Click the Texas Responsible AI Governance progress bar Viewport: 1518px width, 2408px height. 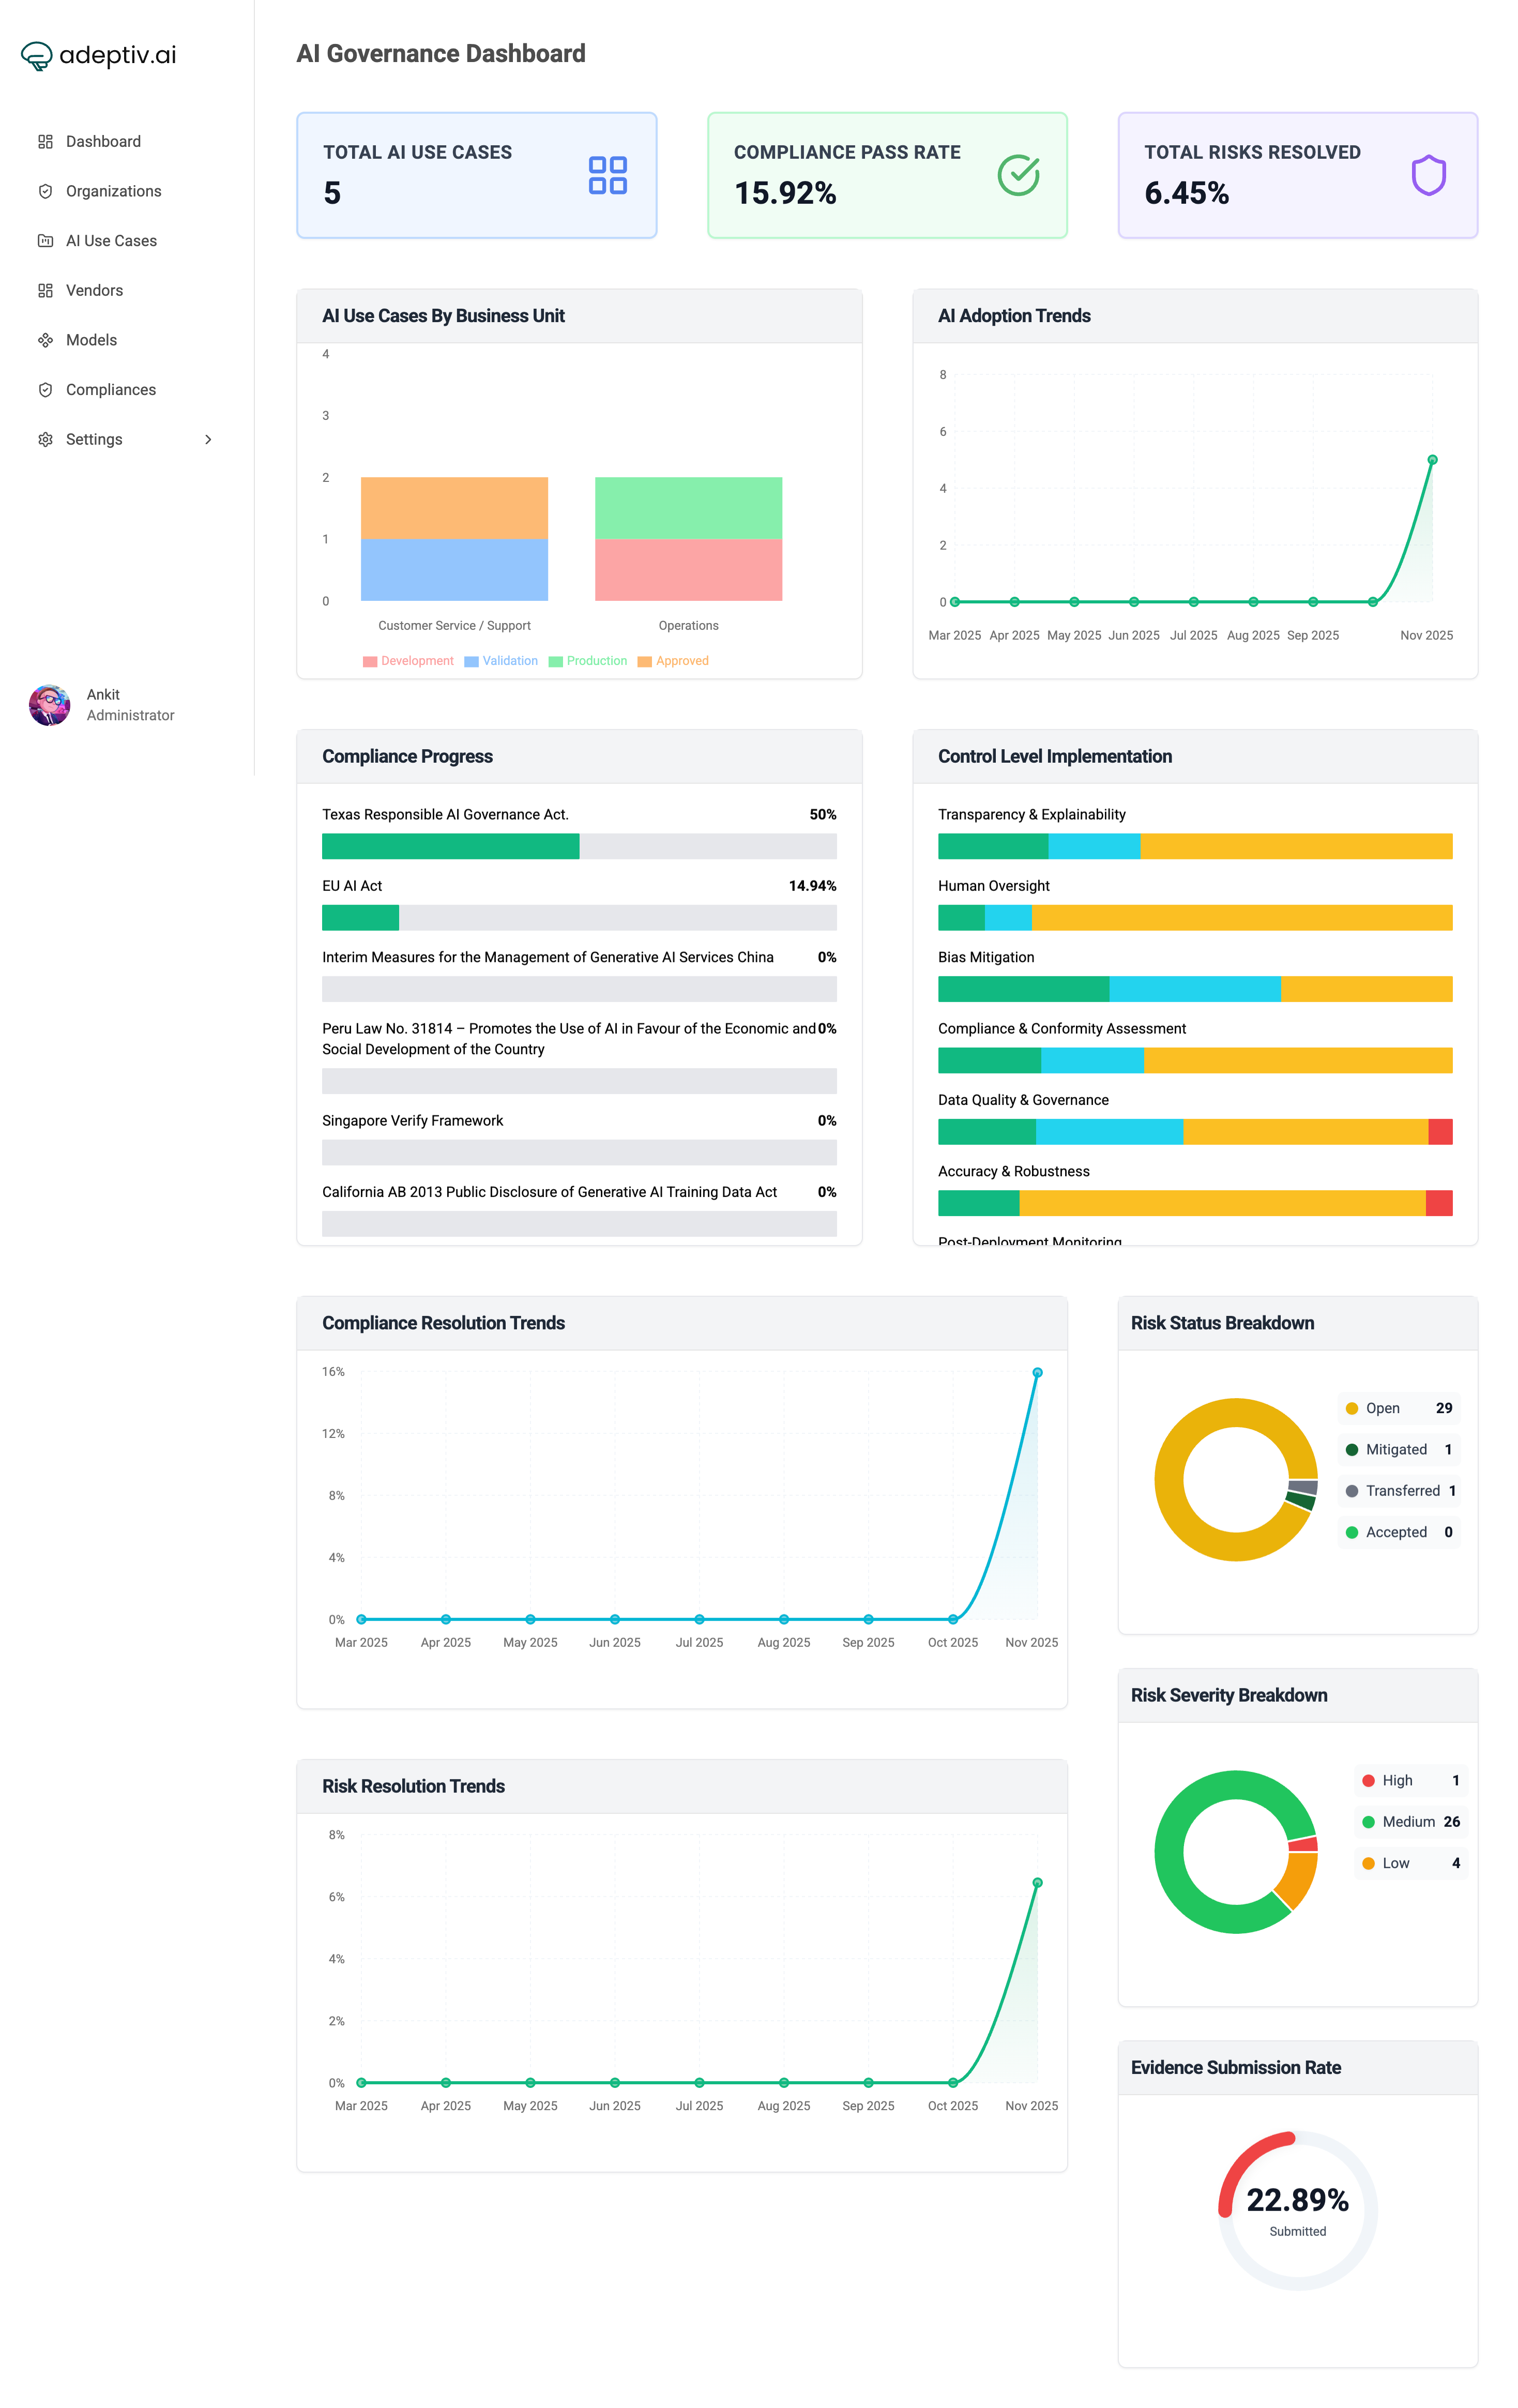point(578,847)
